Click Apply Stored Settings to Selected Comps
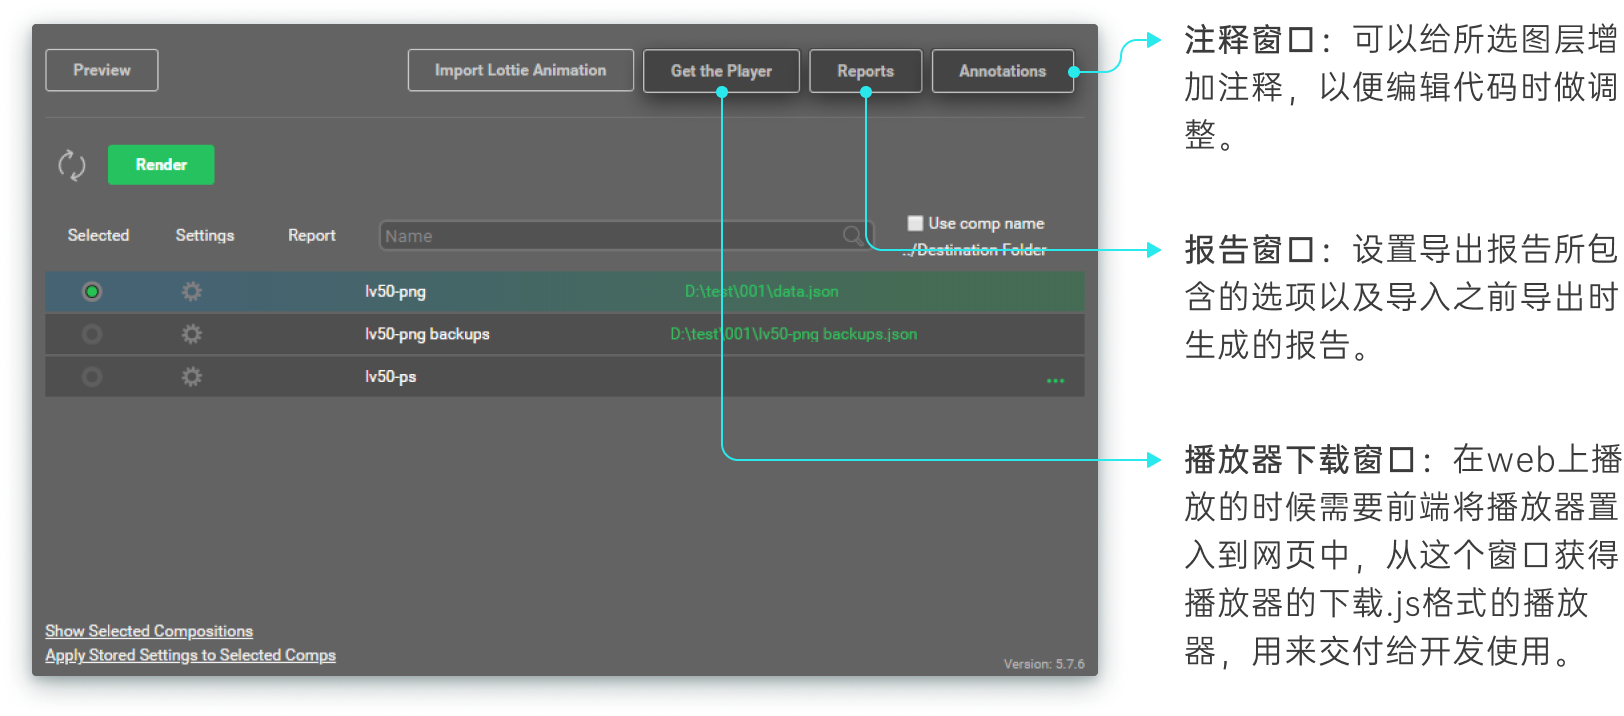The image size is (1624, 716). (190, 655)
